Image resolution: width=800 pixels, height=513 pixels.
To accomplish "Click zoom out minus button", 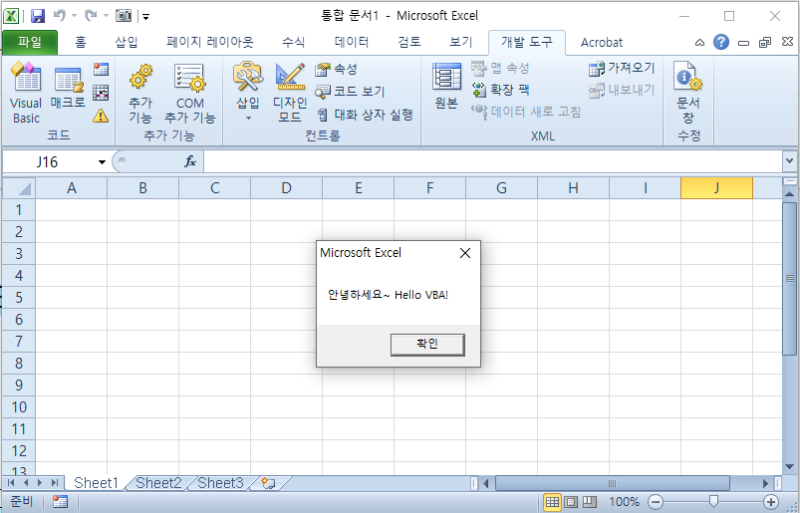I will pyautogui.click(x=656, y=502).
